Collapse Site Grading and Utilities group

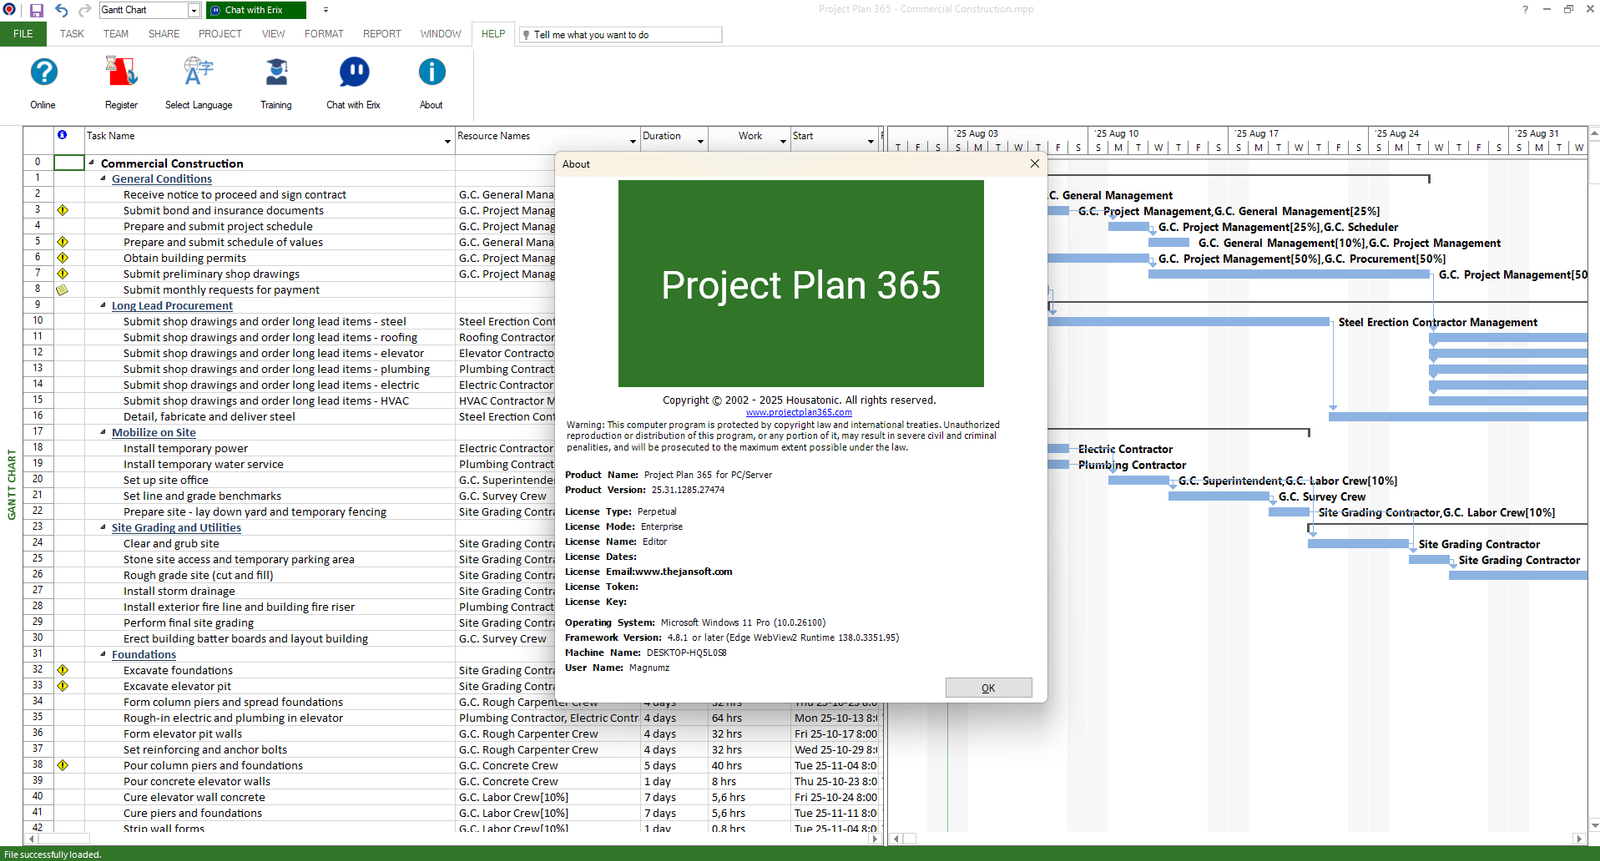pyautogui.click(x=103, y=528)
